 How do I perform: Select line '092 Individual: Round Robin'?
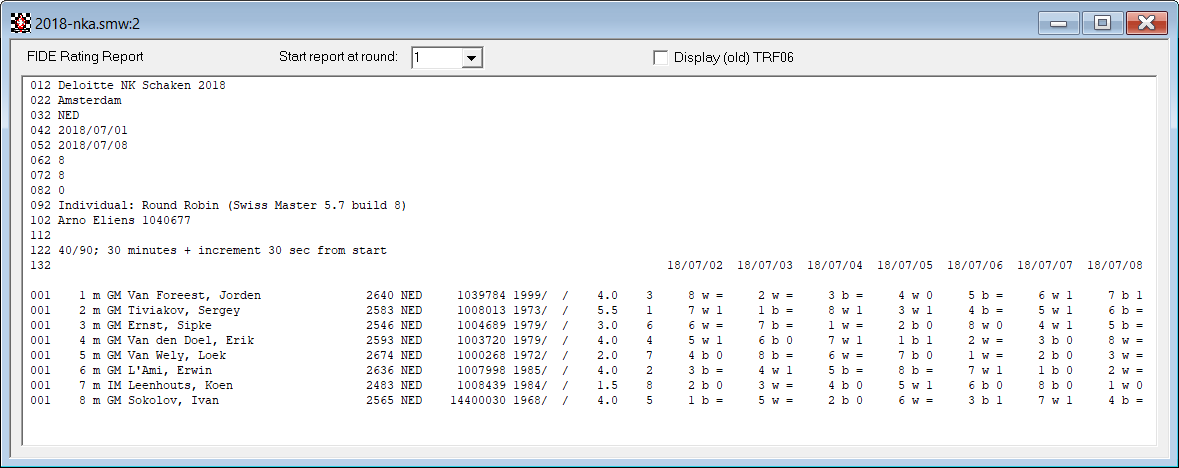click(218, 205)
